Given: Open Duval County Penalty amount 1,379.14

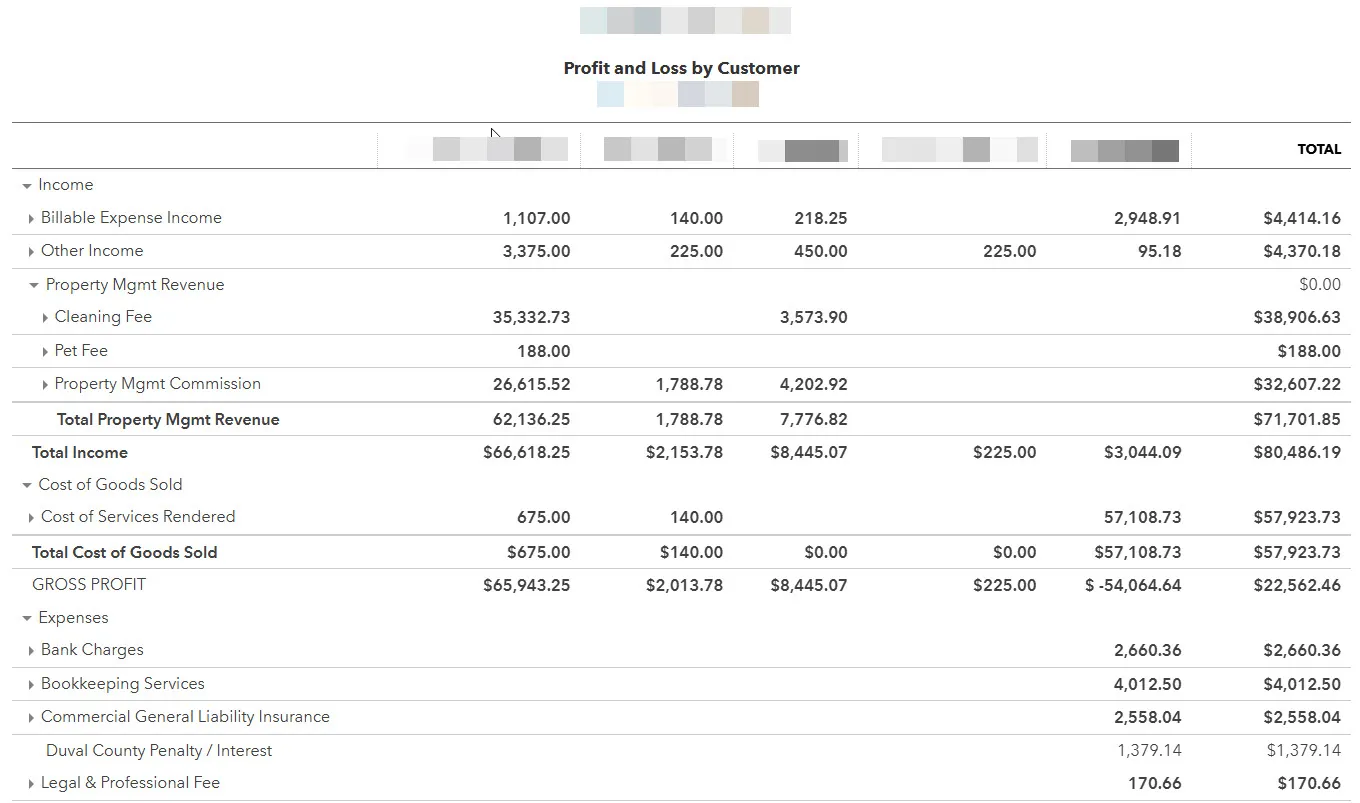Looking at the screenshot, I should click(x=1149, y=750).
